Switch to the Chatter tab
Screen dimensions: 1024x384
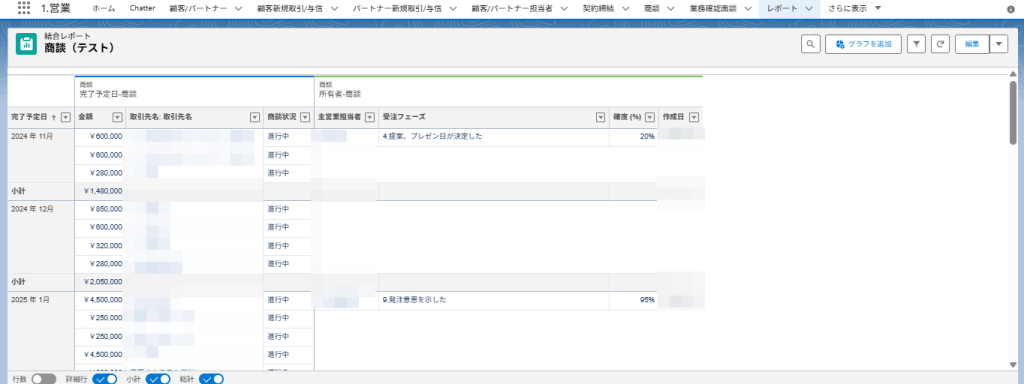(x=142, y=8)
